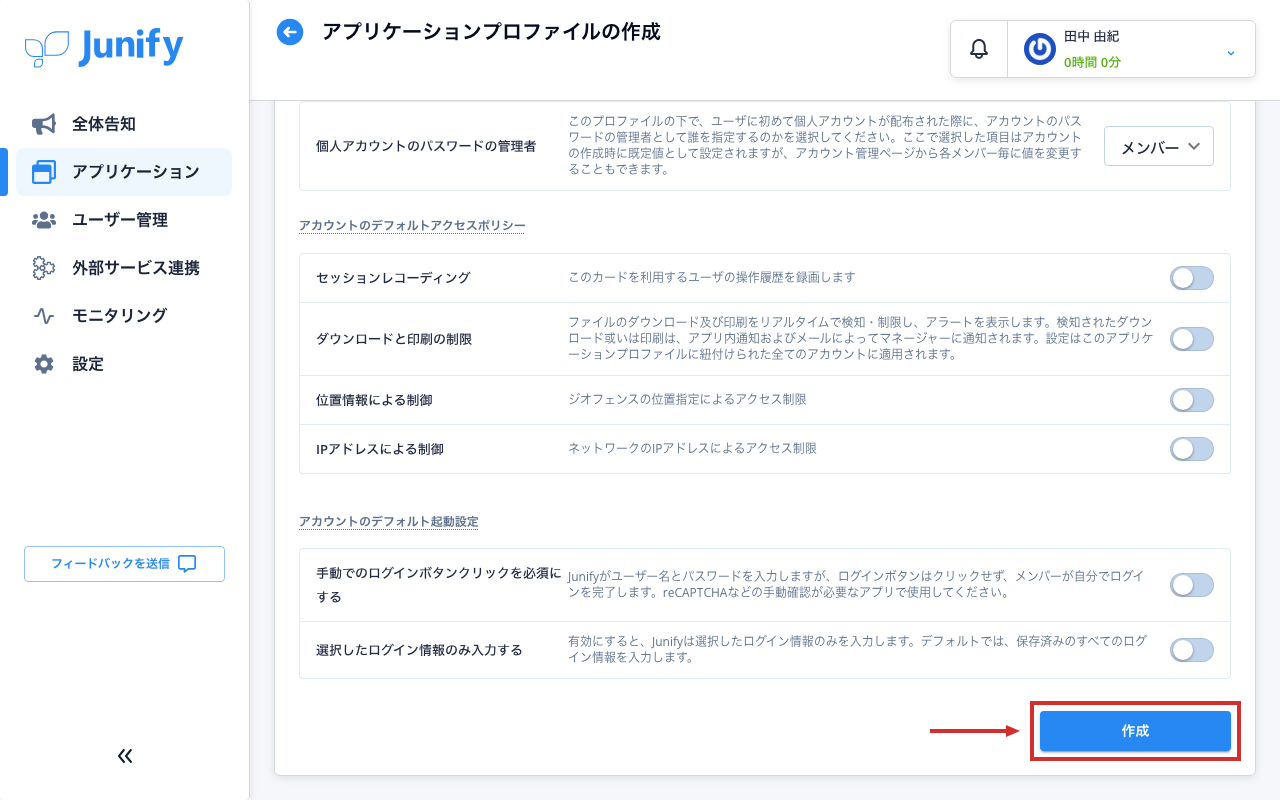Click the people icon for ユーザー管理
The width and height of the screenshot is (1280, 800).
(x=43, y=220)
